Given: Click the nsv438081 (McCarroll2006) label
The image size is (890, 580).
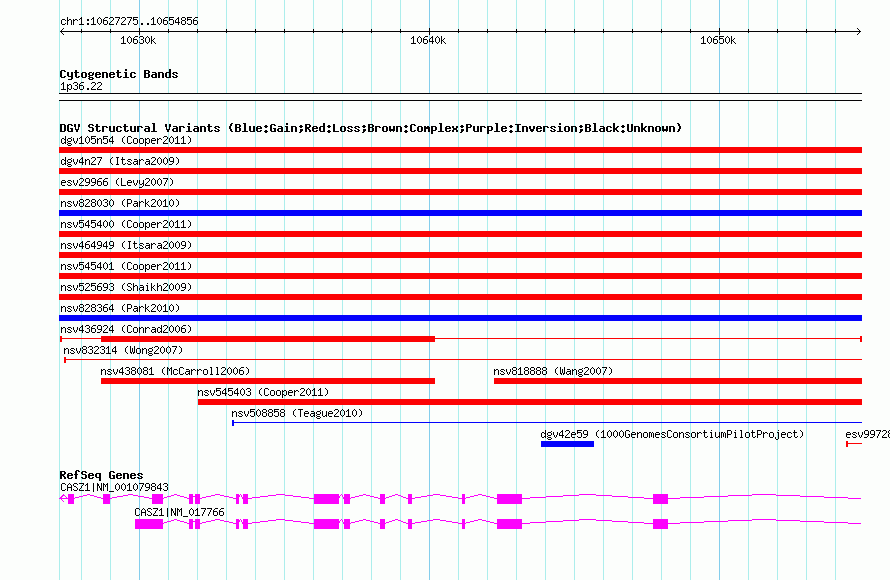Looking at the screenshot, I should [x=175, y=371].
